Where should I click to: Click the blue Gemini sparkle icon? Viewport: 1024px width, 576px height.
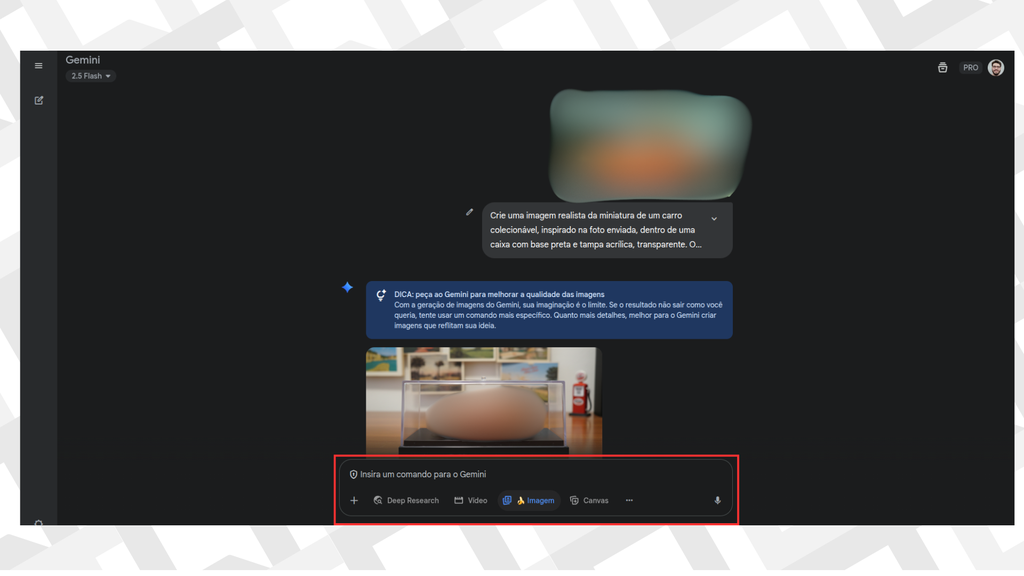(x=347, y=287)
